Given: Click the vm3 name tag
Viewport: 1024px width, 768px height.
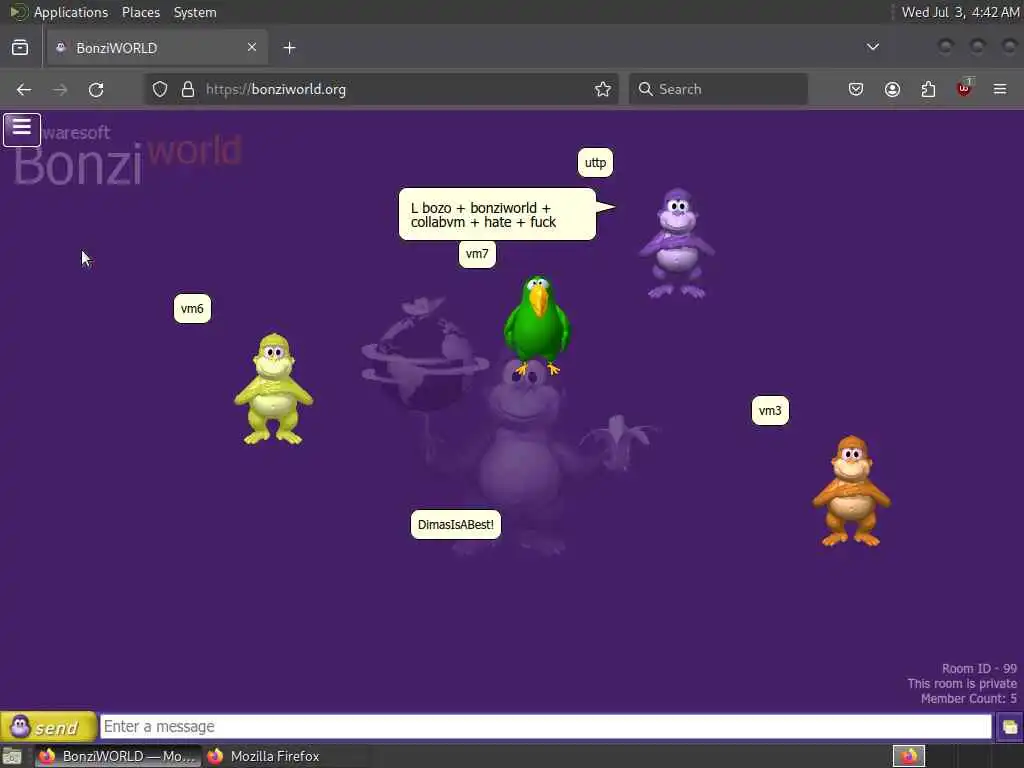Looking at the screenshot, I should point(770,411).
